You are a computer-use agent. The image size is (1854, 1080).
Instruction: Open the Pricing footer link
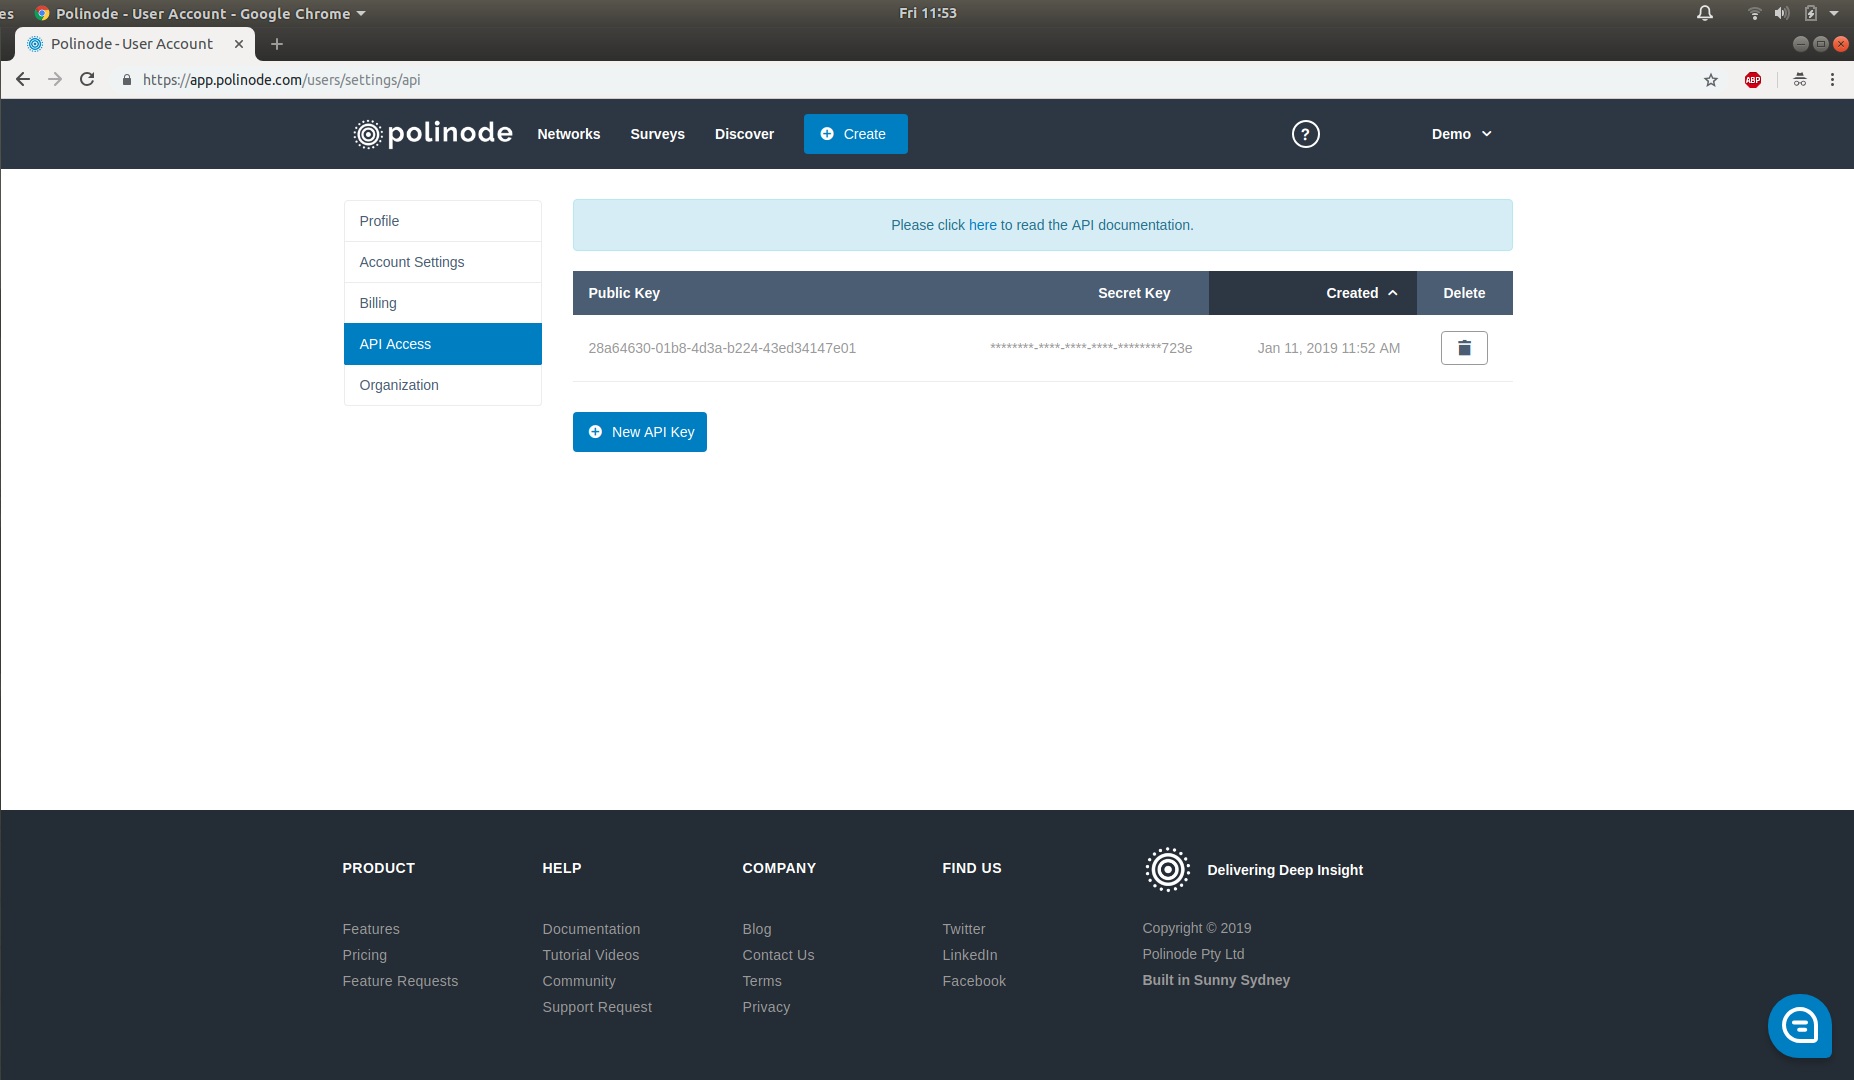pos(364,955)
